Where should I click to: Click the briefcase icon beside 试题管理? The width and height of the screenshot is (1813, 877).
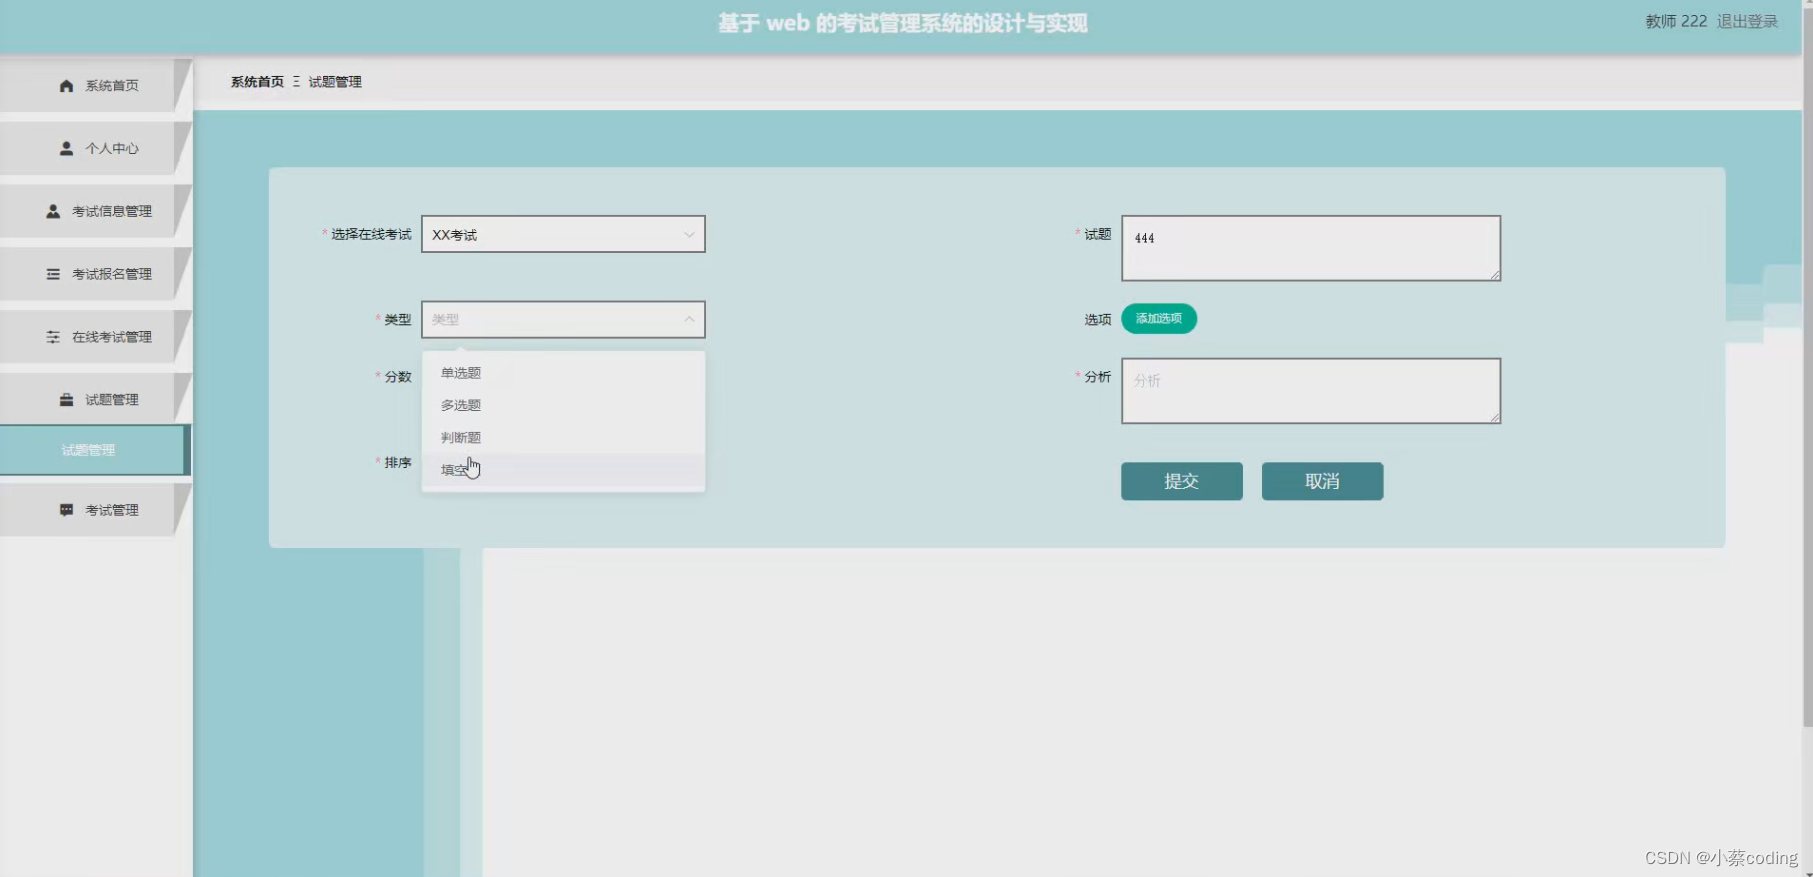(66, 400)
